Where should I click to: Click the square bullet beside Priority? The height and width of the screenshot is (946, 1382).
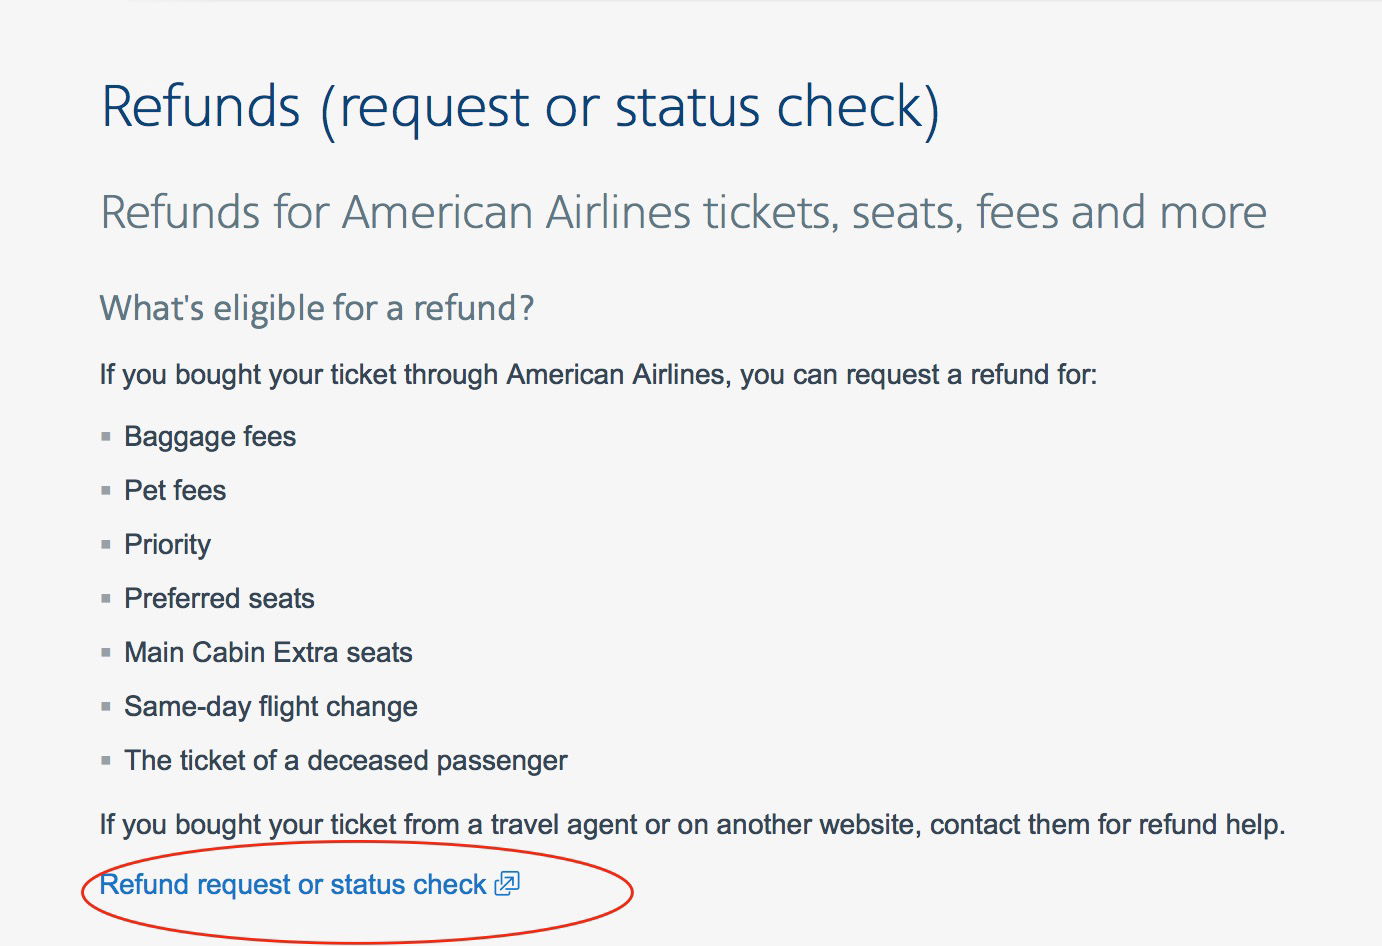pyautogui.click(x=105, y=545)
